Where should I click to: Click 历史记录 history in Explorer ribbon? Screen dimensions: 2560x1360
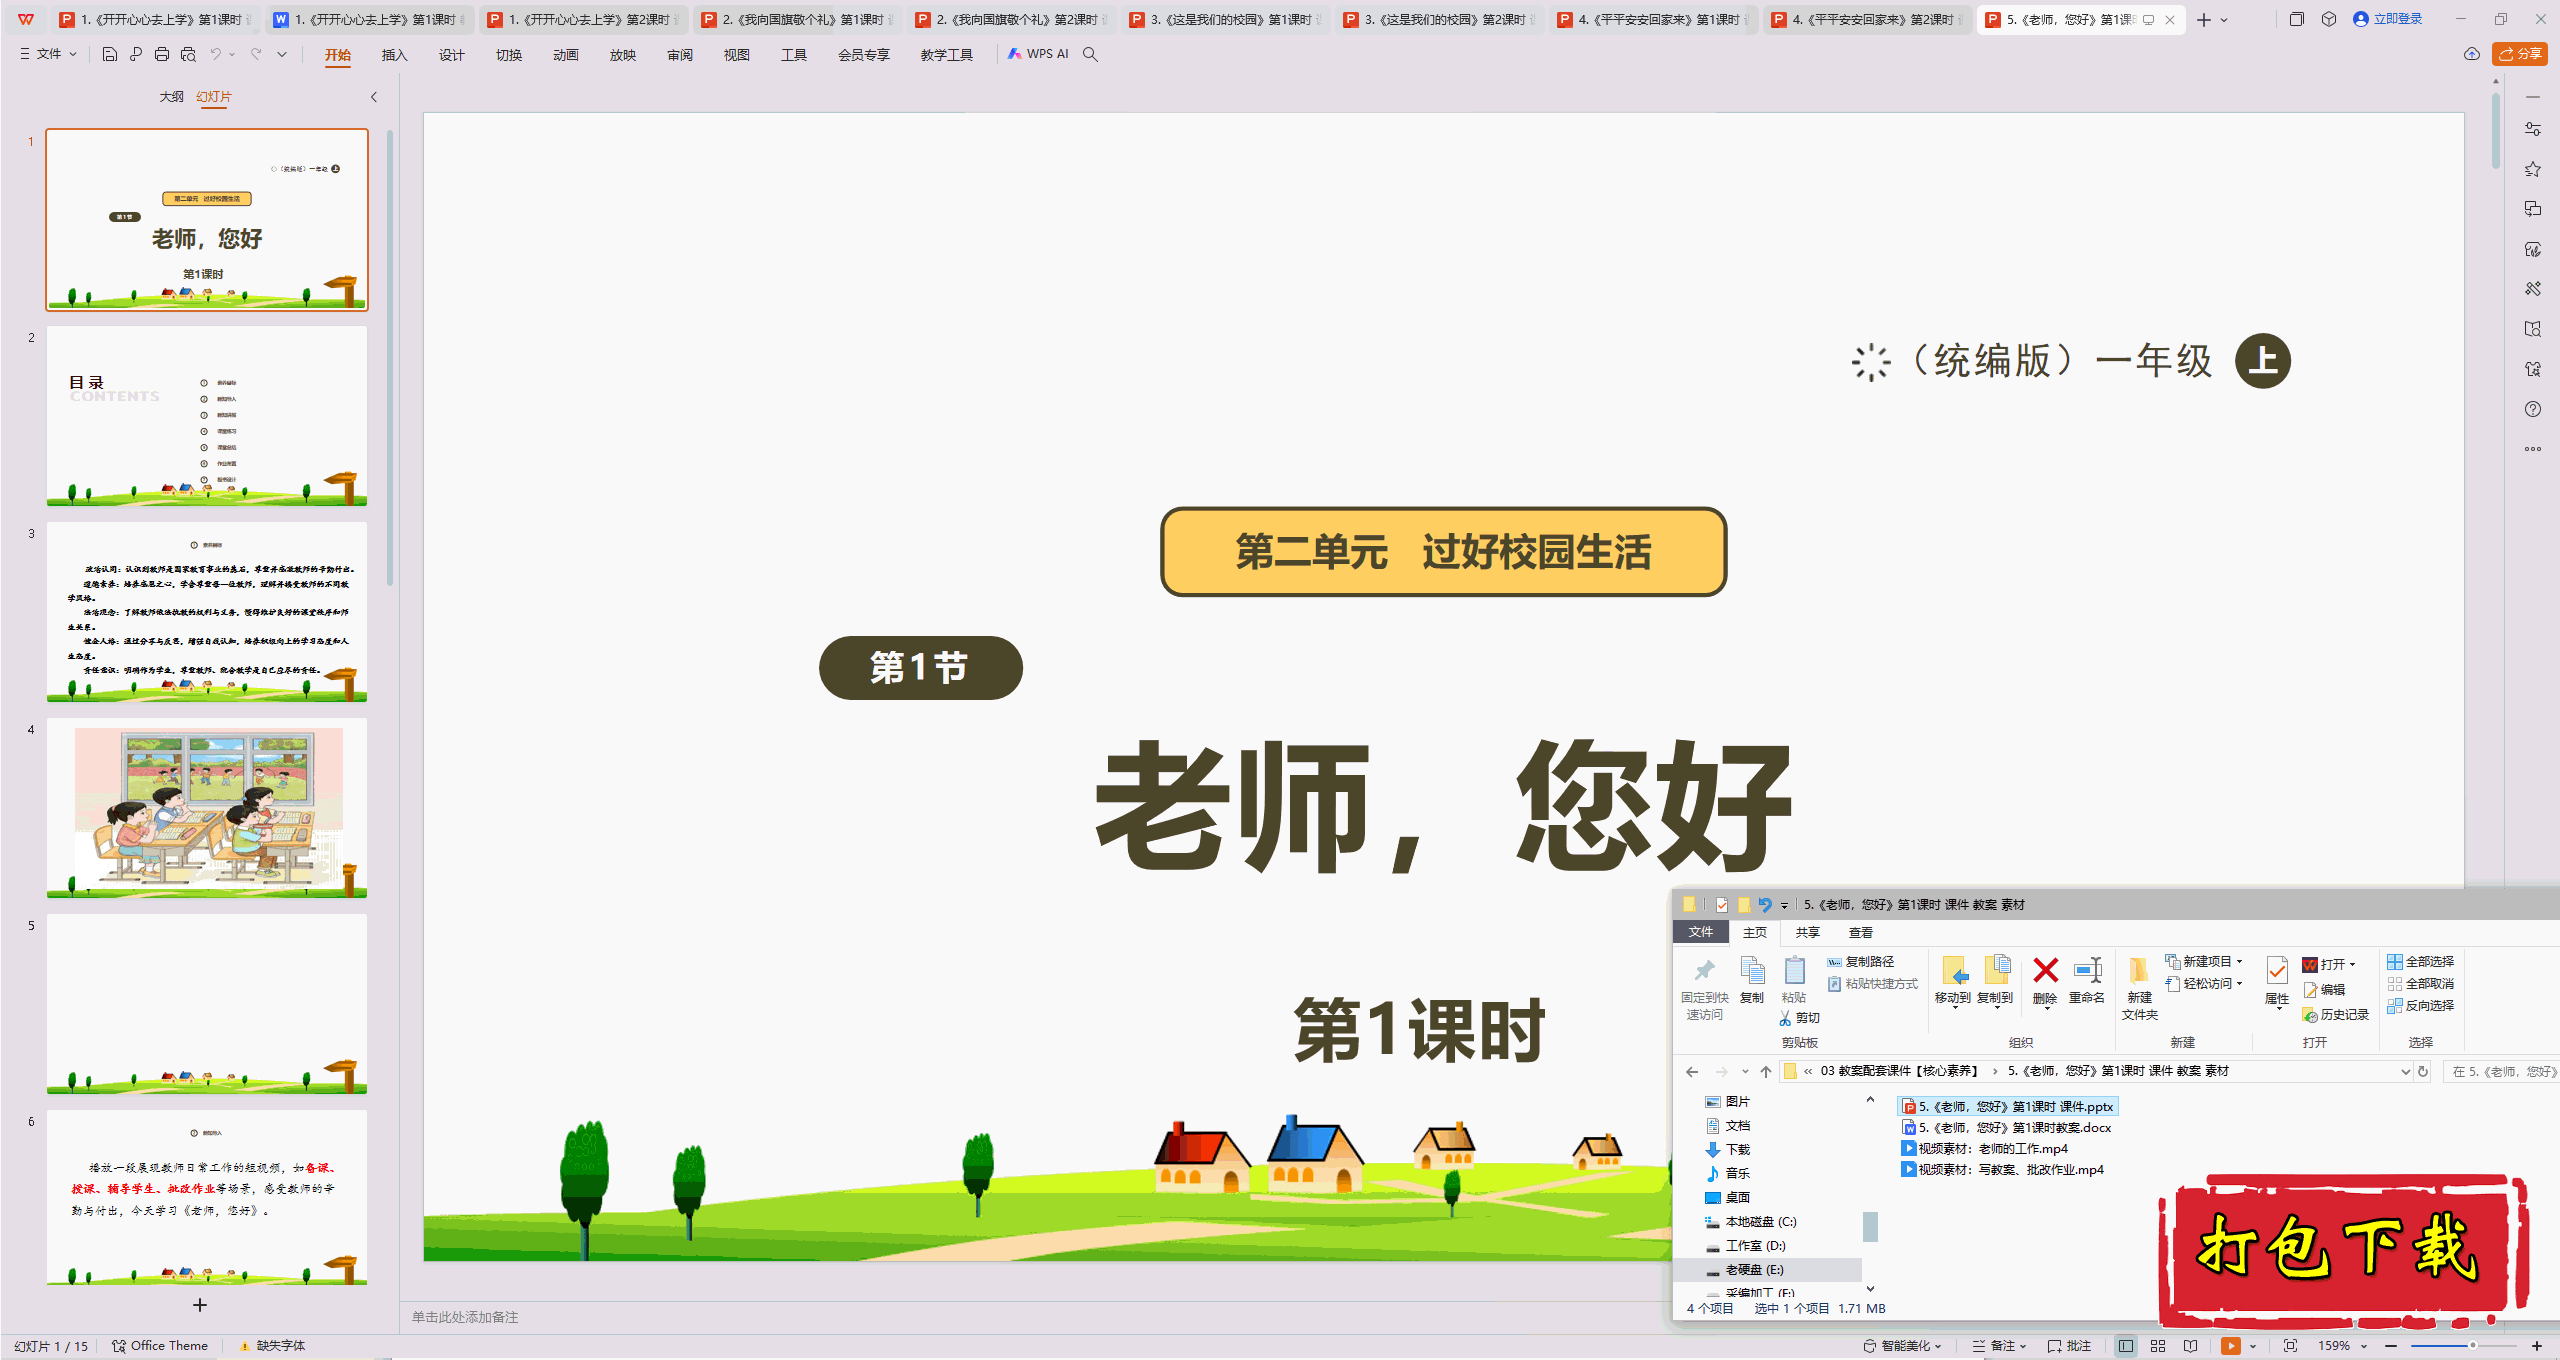point(2336,1015)
